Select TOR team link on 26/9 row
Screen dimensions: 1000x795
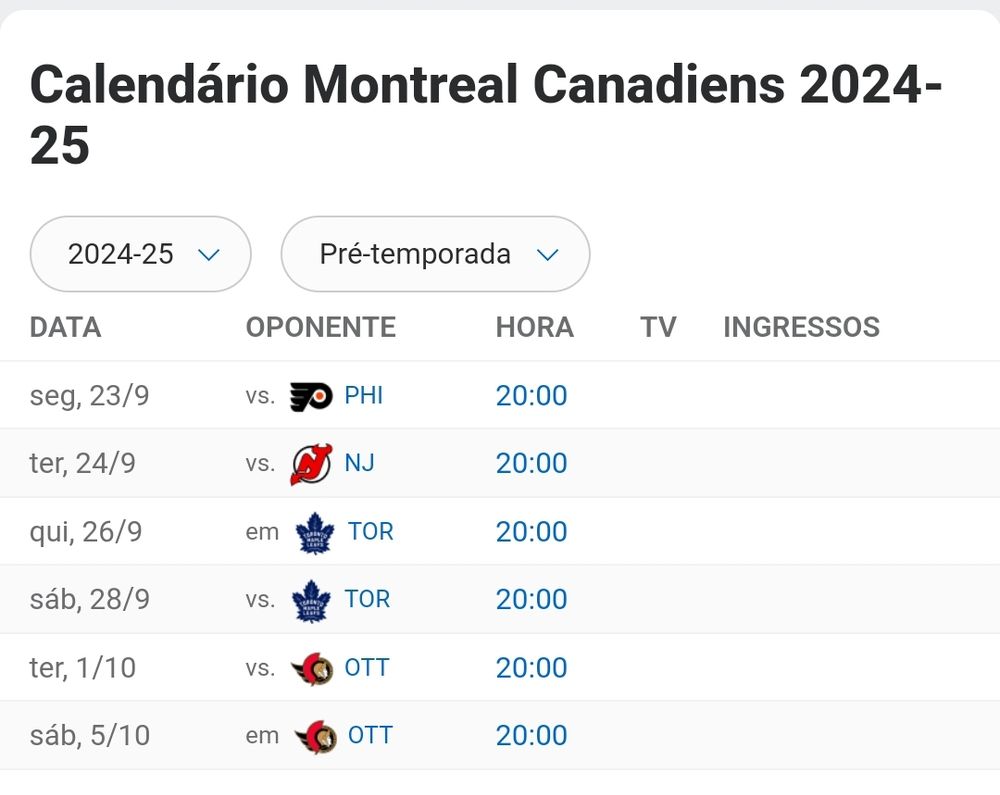(371, 532)
